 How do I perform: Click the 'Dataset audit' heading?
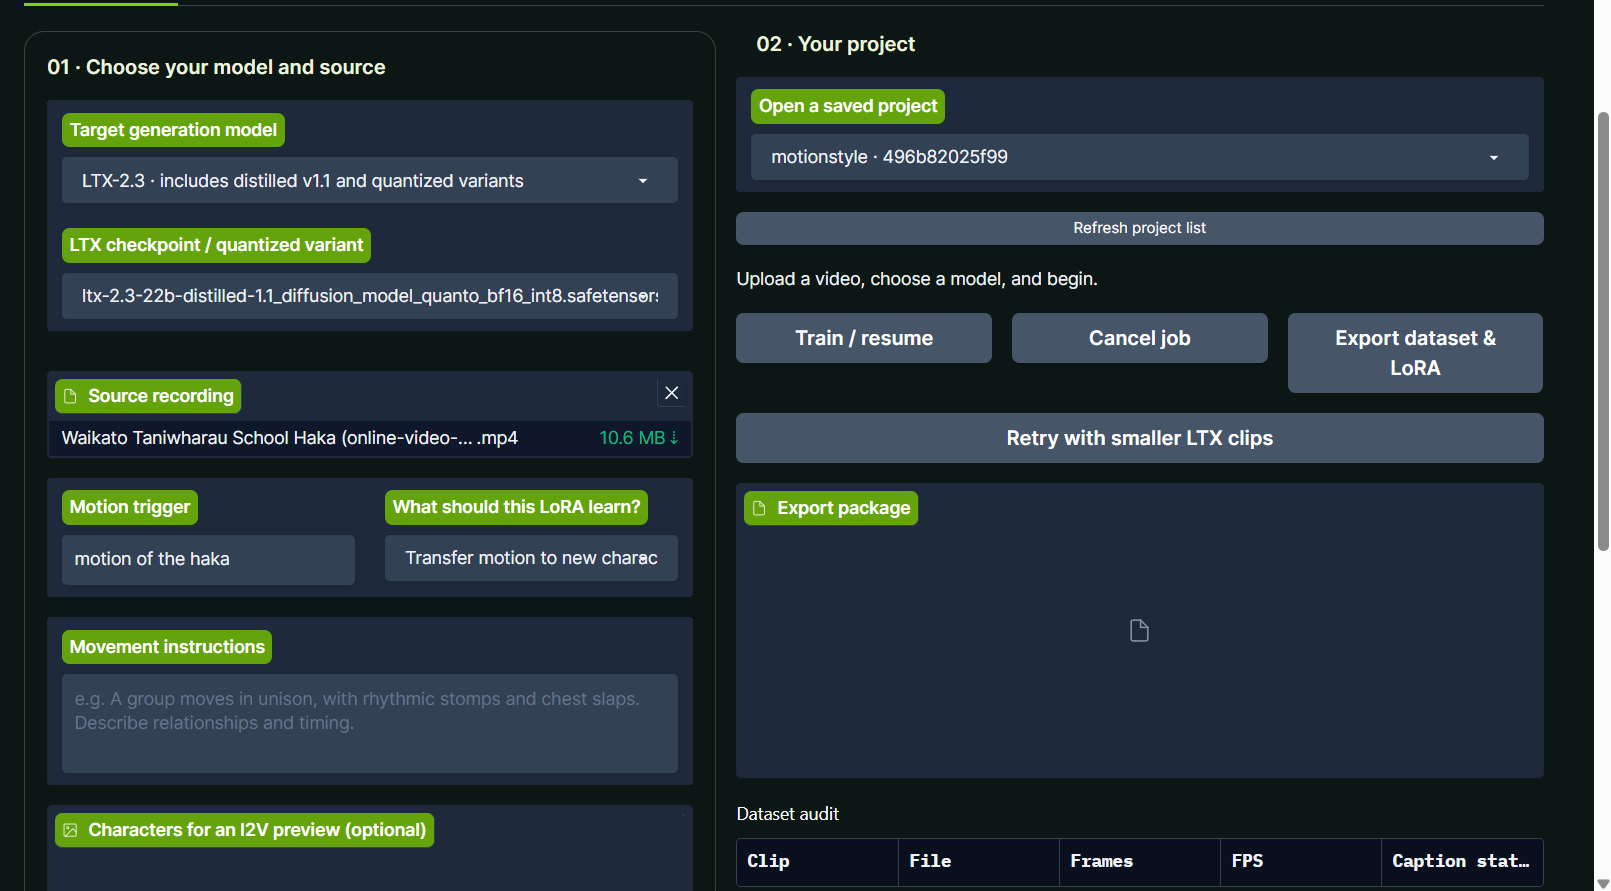pos(788,814)
